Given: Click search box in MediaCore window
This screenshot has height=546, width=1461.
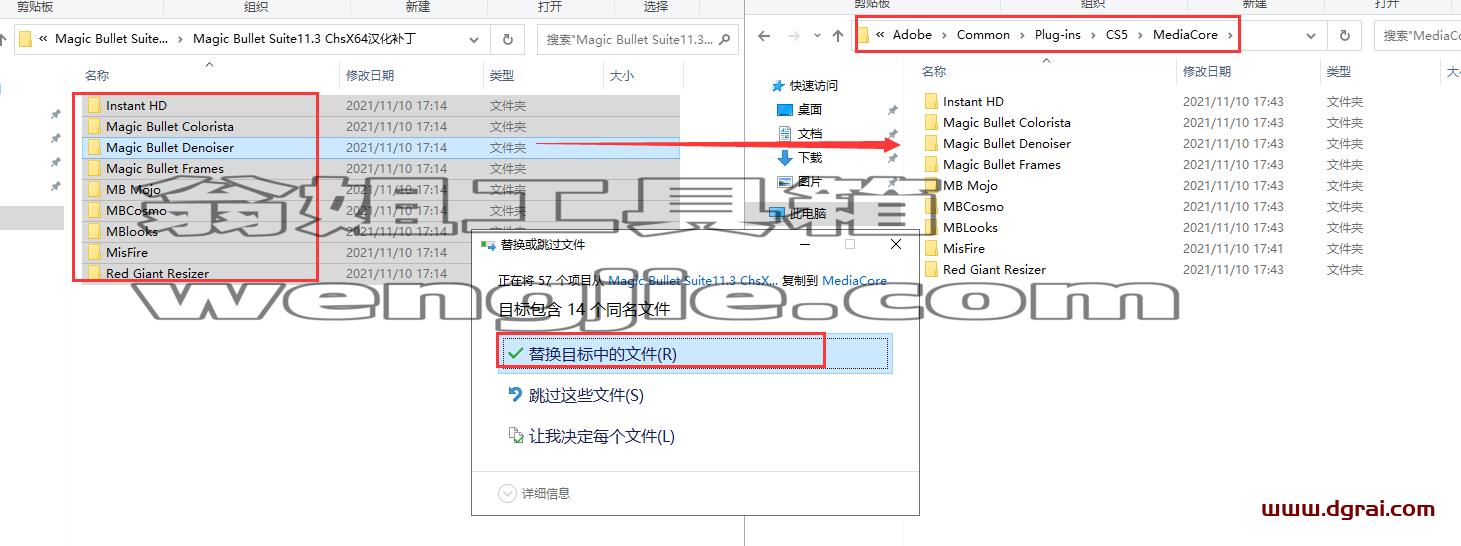Looking at the screenshot, I should pos(1420,36).
